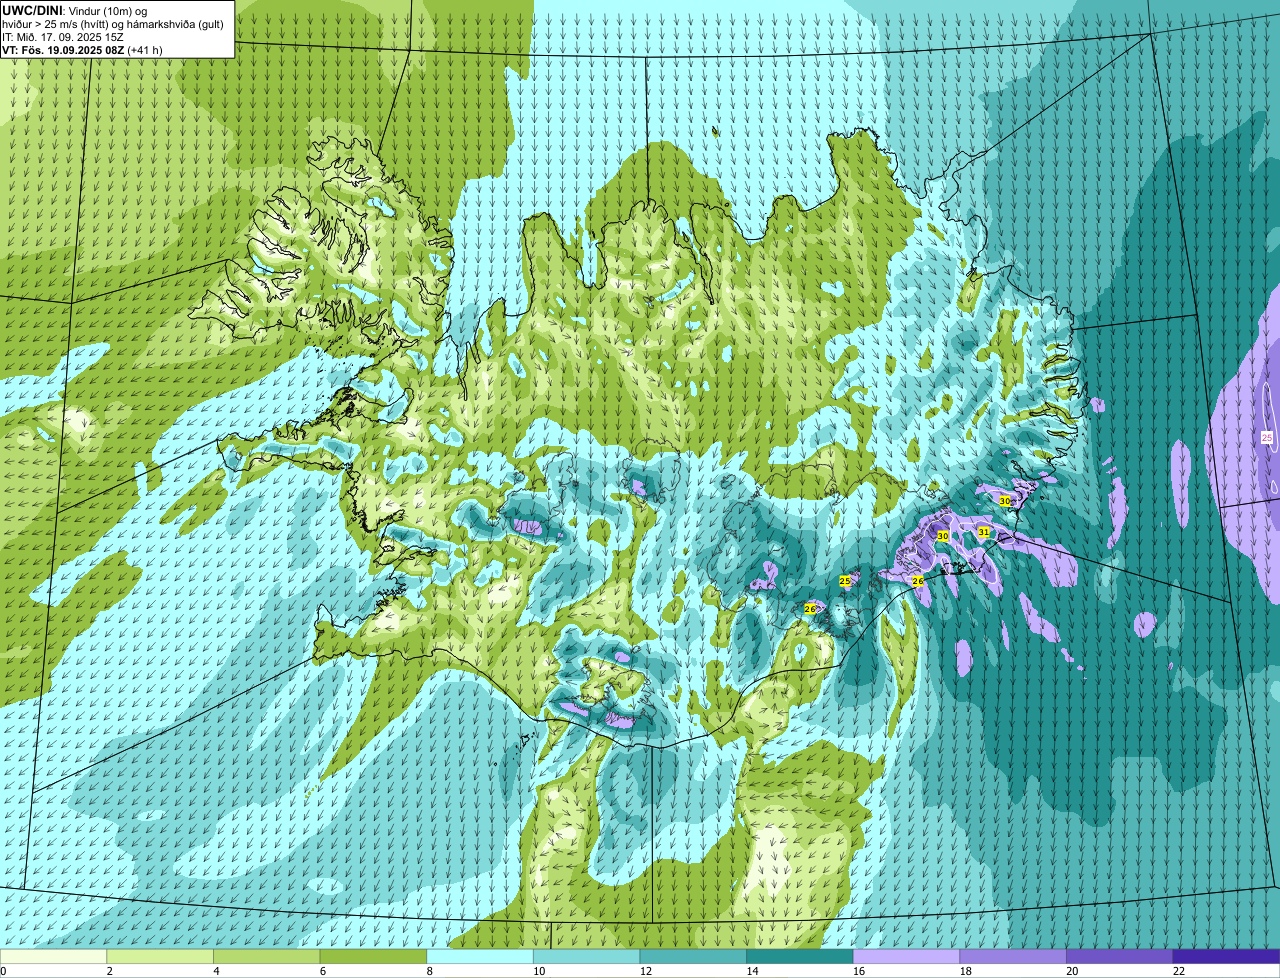This screenshot has width=1280, height=978.
Task: Click legend scale value '10'
Action: click(x=539, y=971)
